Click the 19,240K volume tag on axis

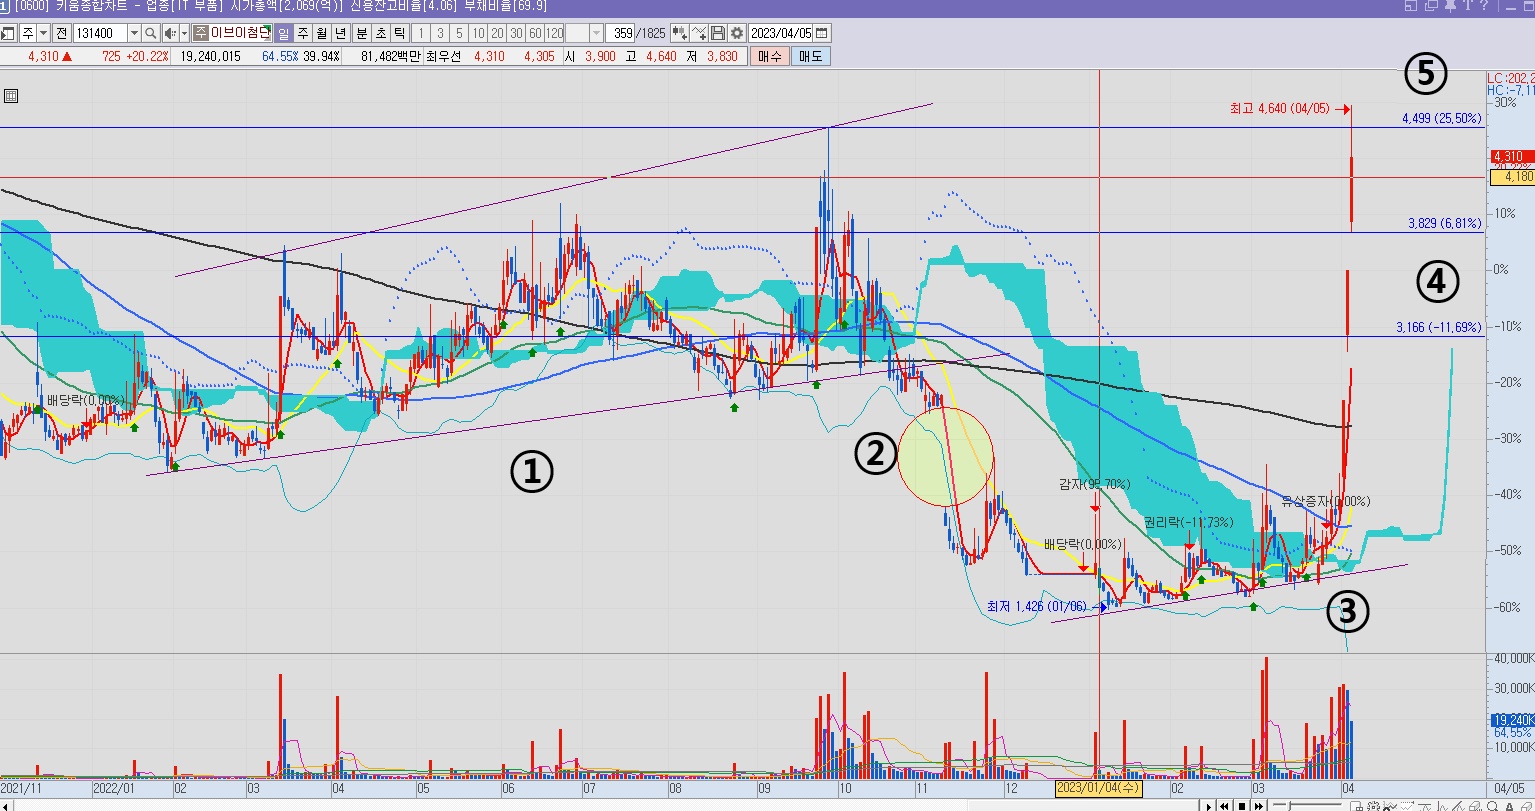[1511, 719]
